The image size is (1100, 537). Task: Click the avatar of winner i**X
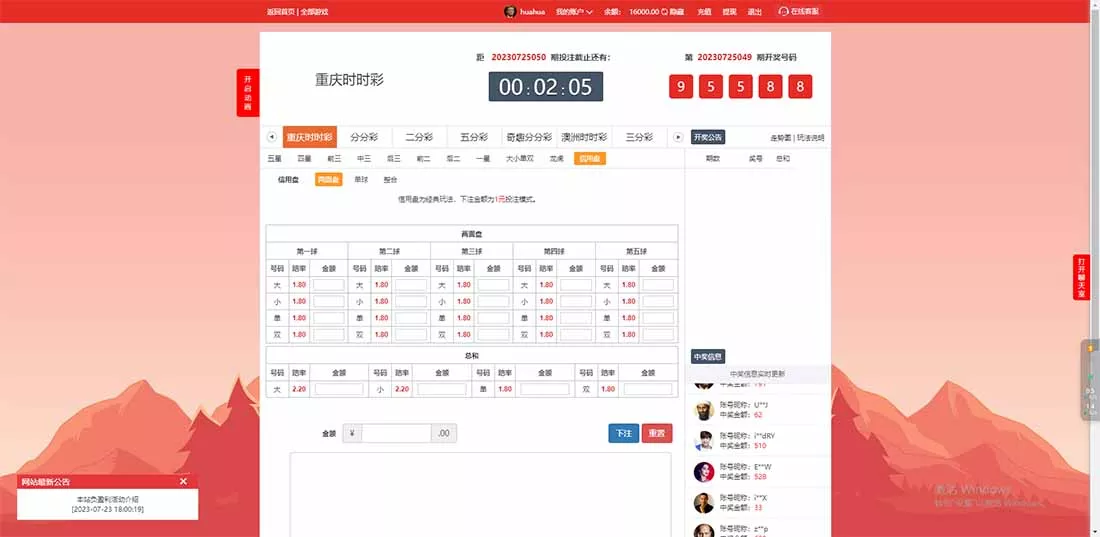(x=704, y=502)
